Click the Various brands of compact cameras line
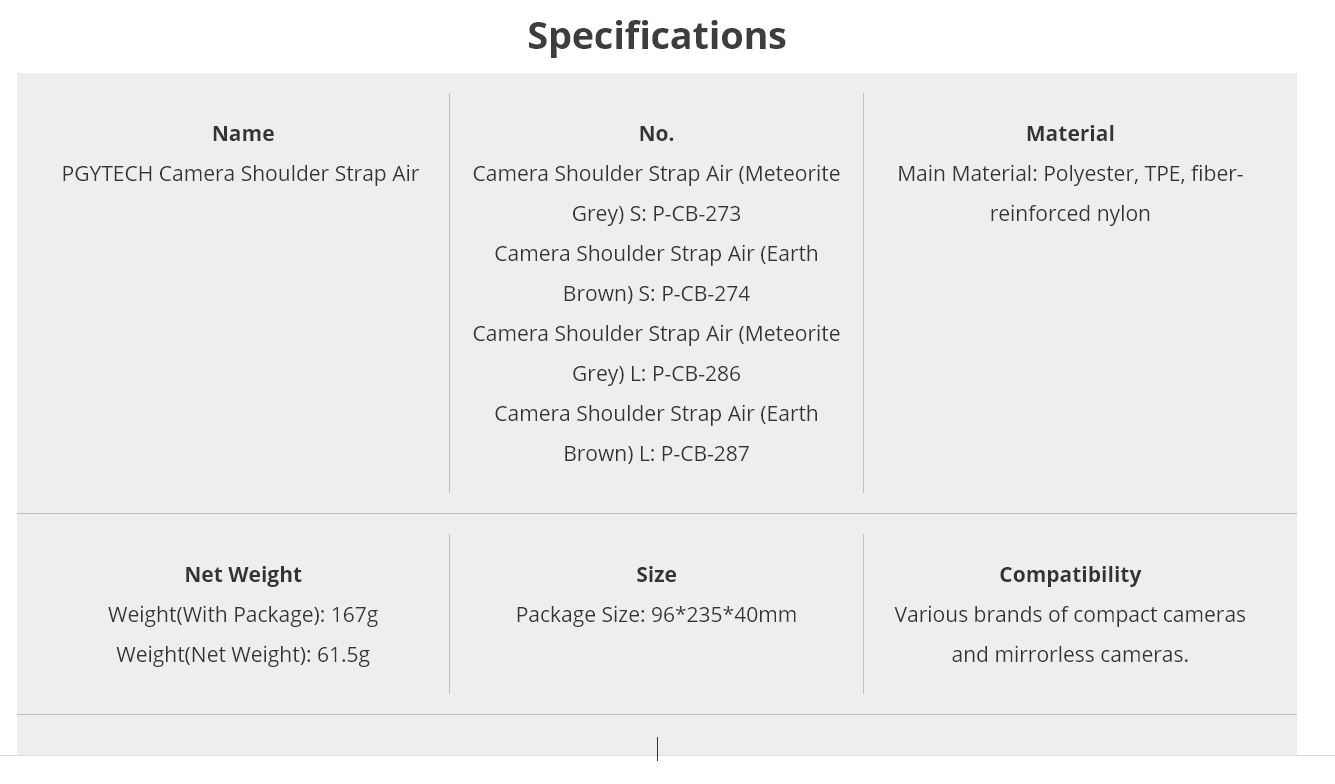 pyautogui.click(x=1070, y=614)
